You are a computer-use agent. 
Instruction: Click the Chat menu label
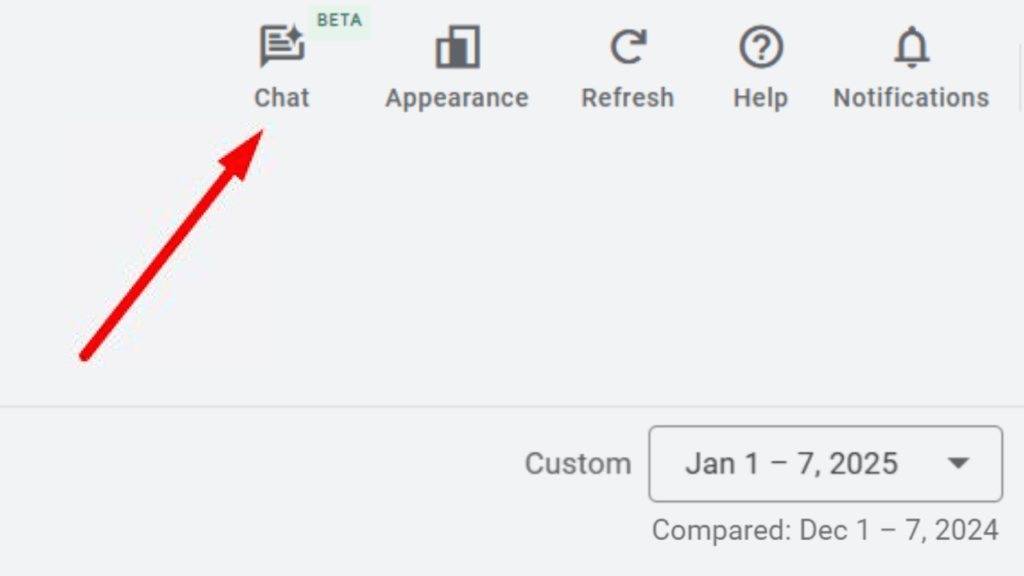281,97
